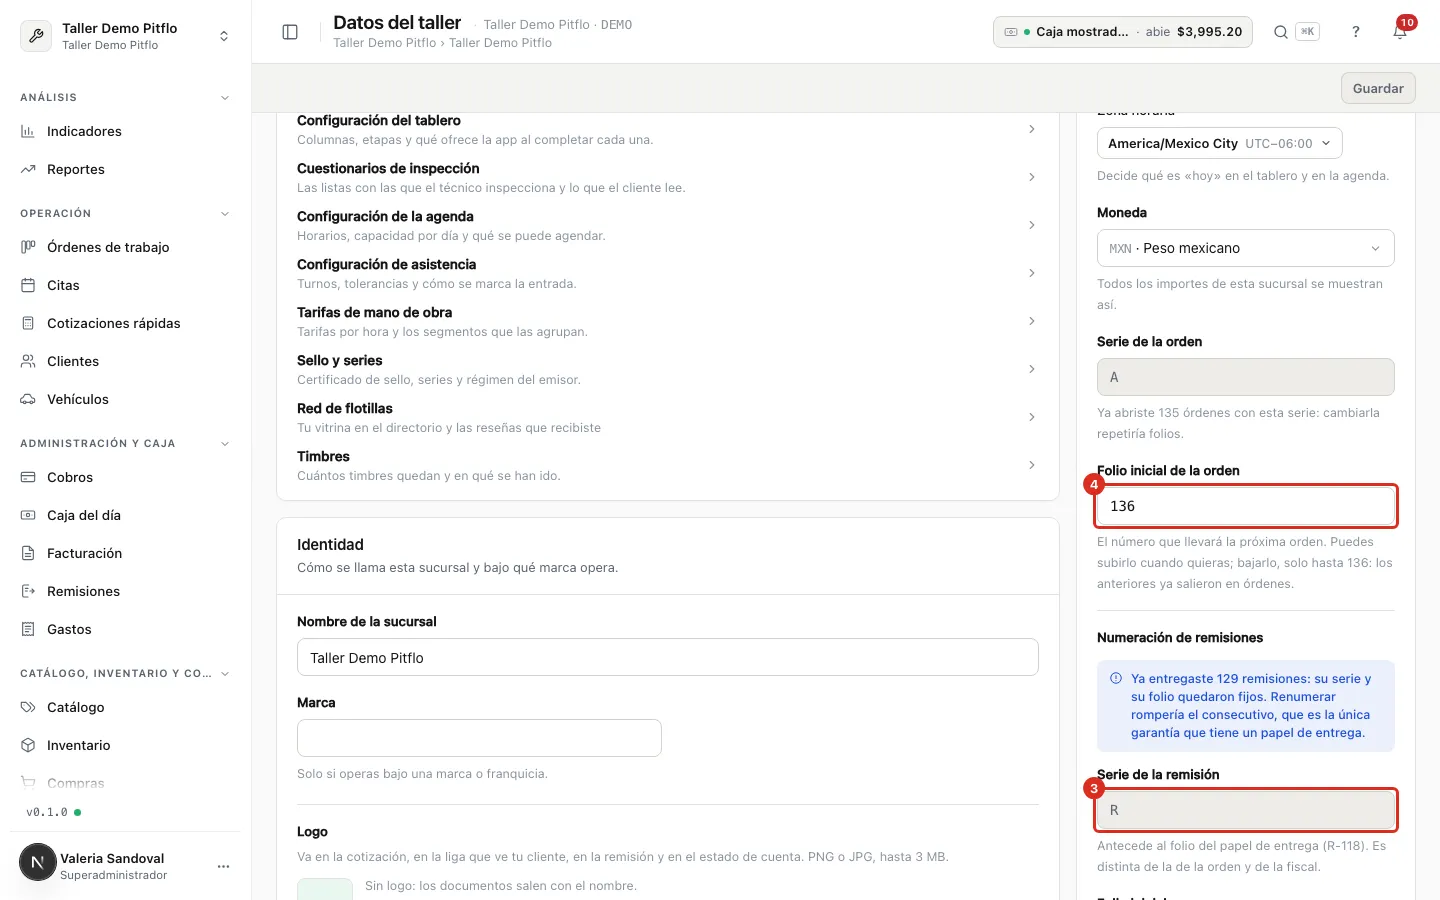This screenshot has width=1440, height=900.
Task: Click the Guardar button
Action: point(1378,88)
